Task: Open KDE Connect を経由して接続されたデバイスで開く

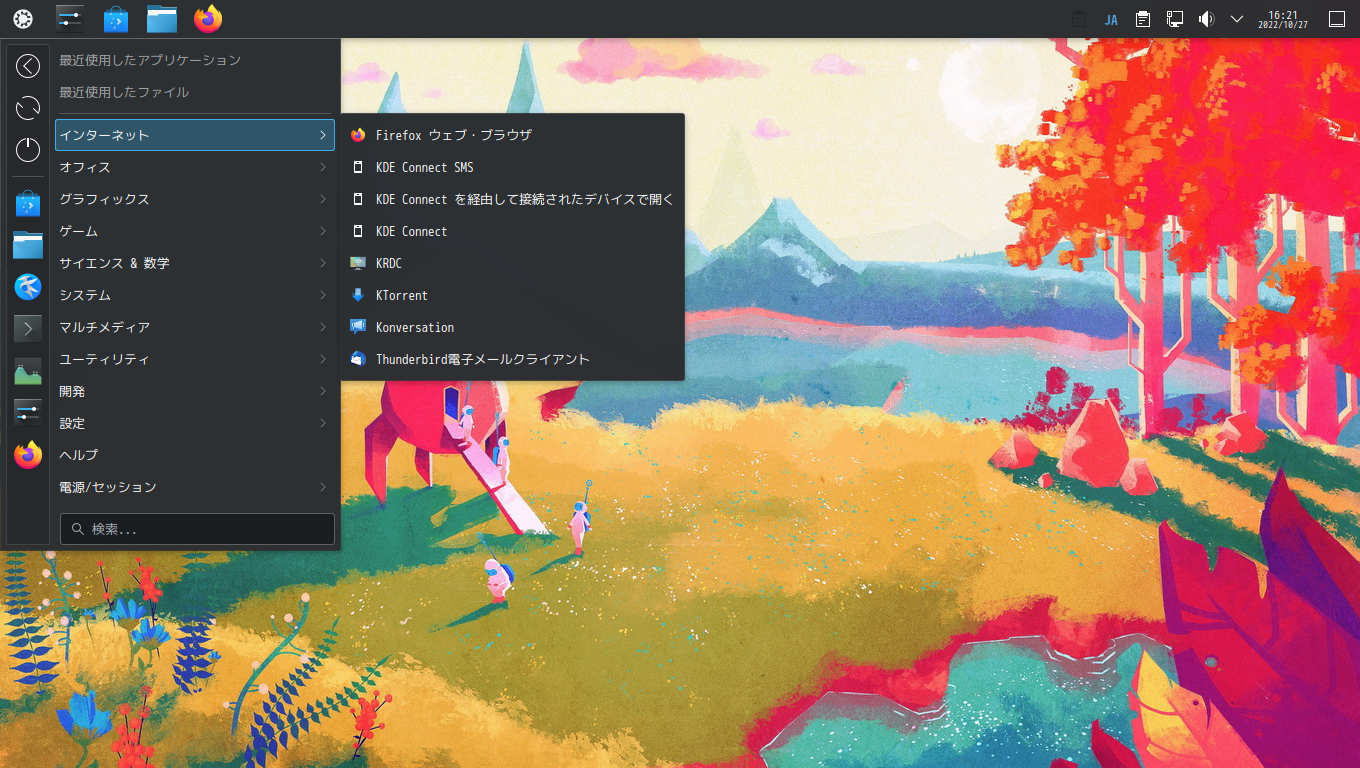Action: tap(512, 199)
